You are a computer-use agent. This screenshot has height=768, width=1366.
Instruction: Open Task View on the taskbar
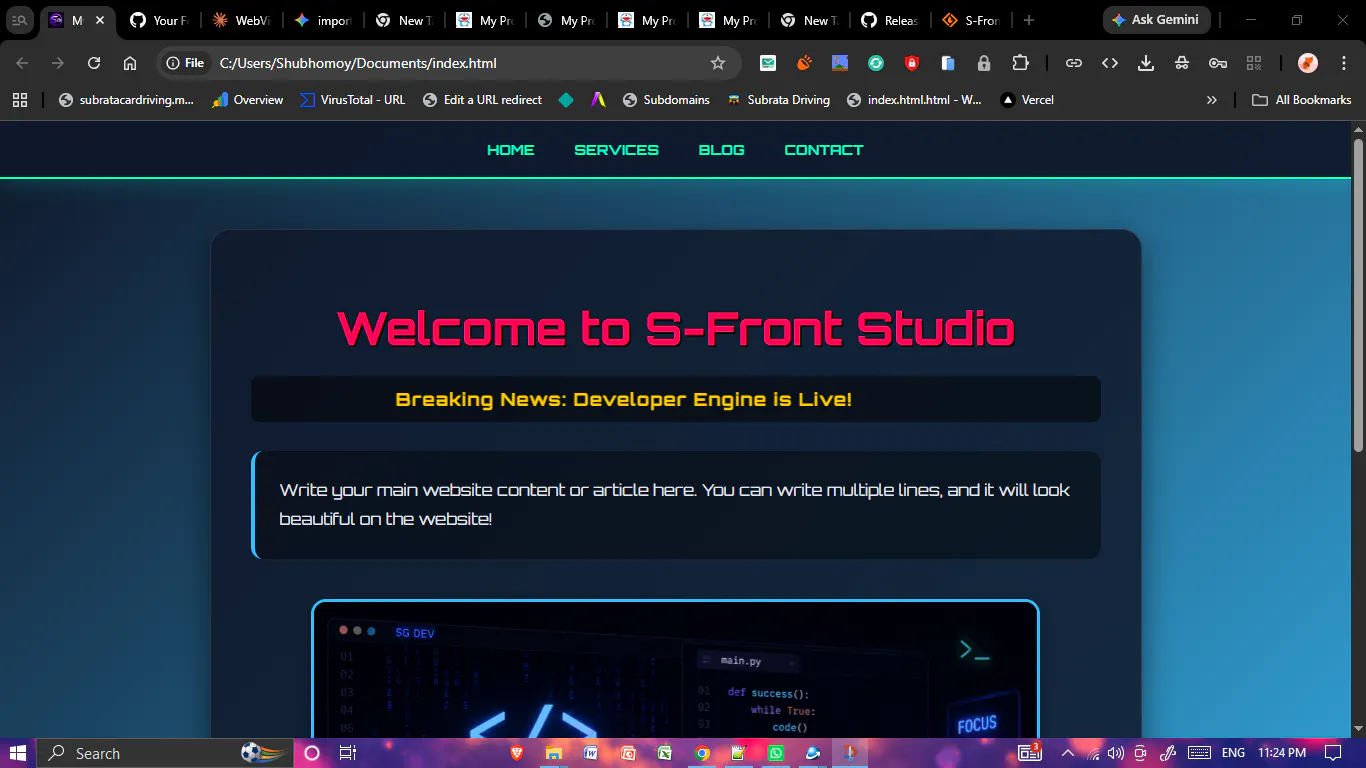[348, 753]
